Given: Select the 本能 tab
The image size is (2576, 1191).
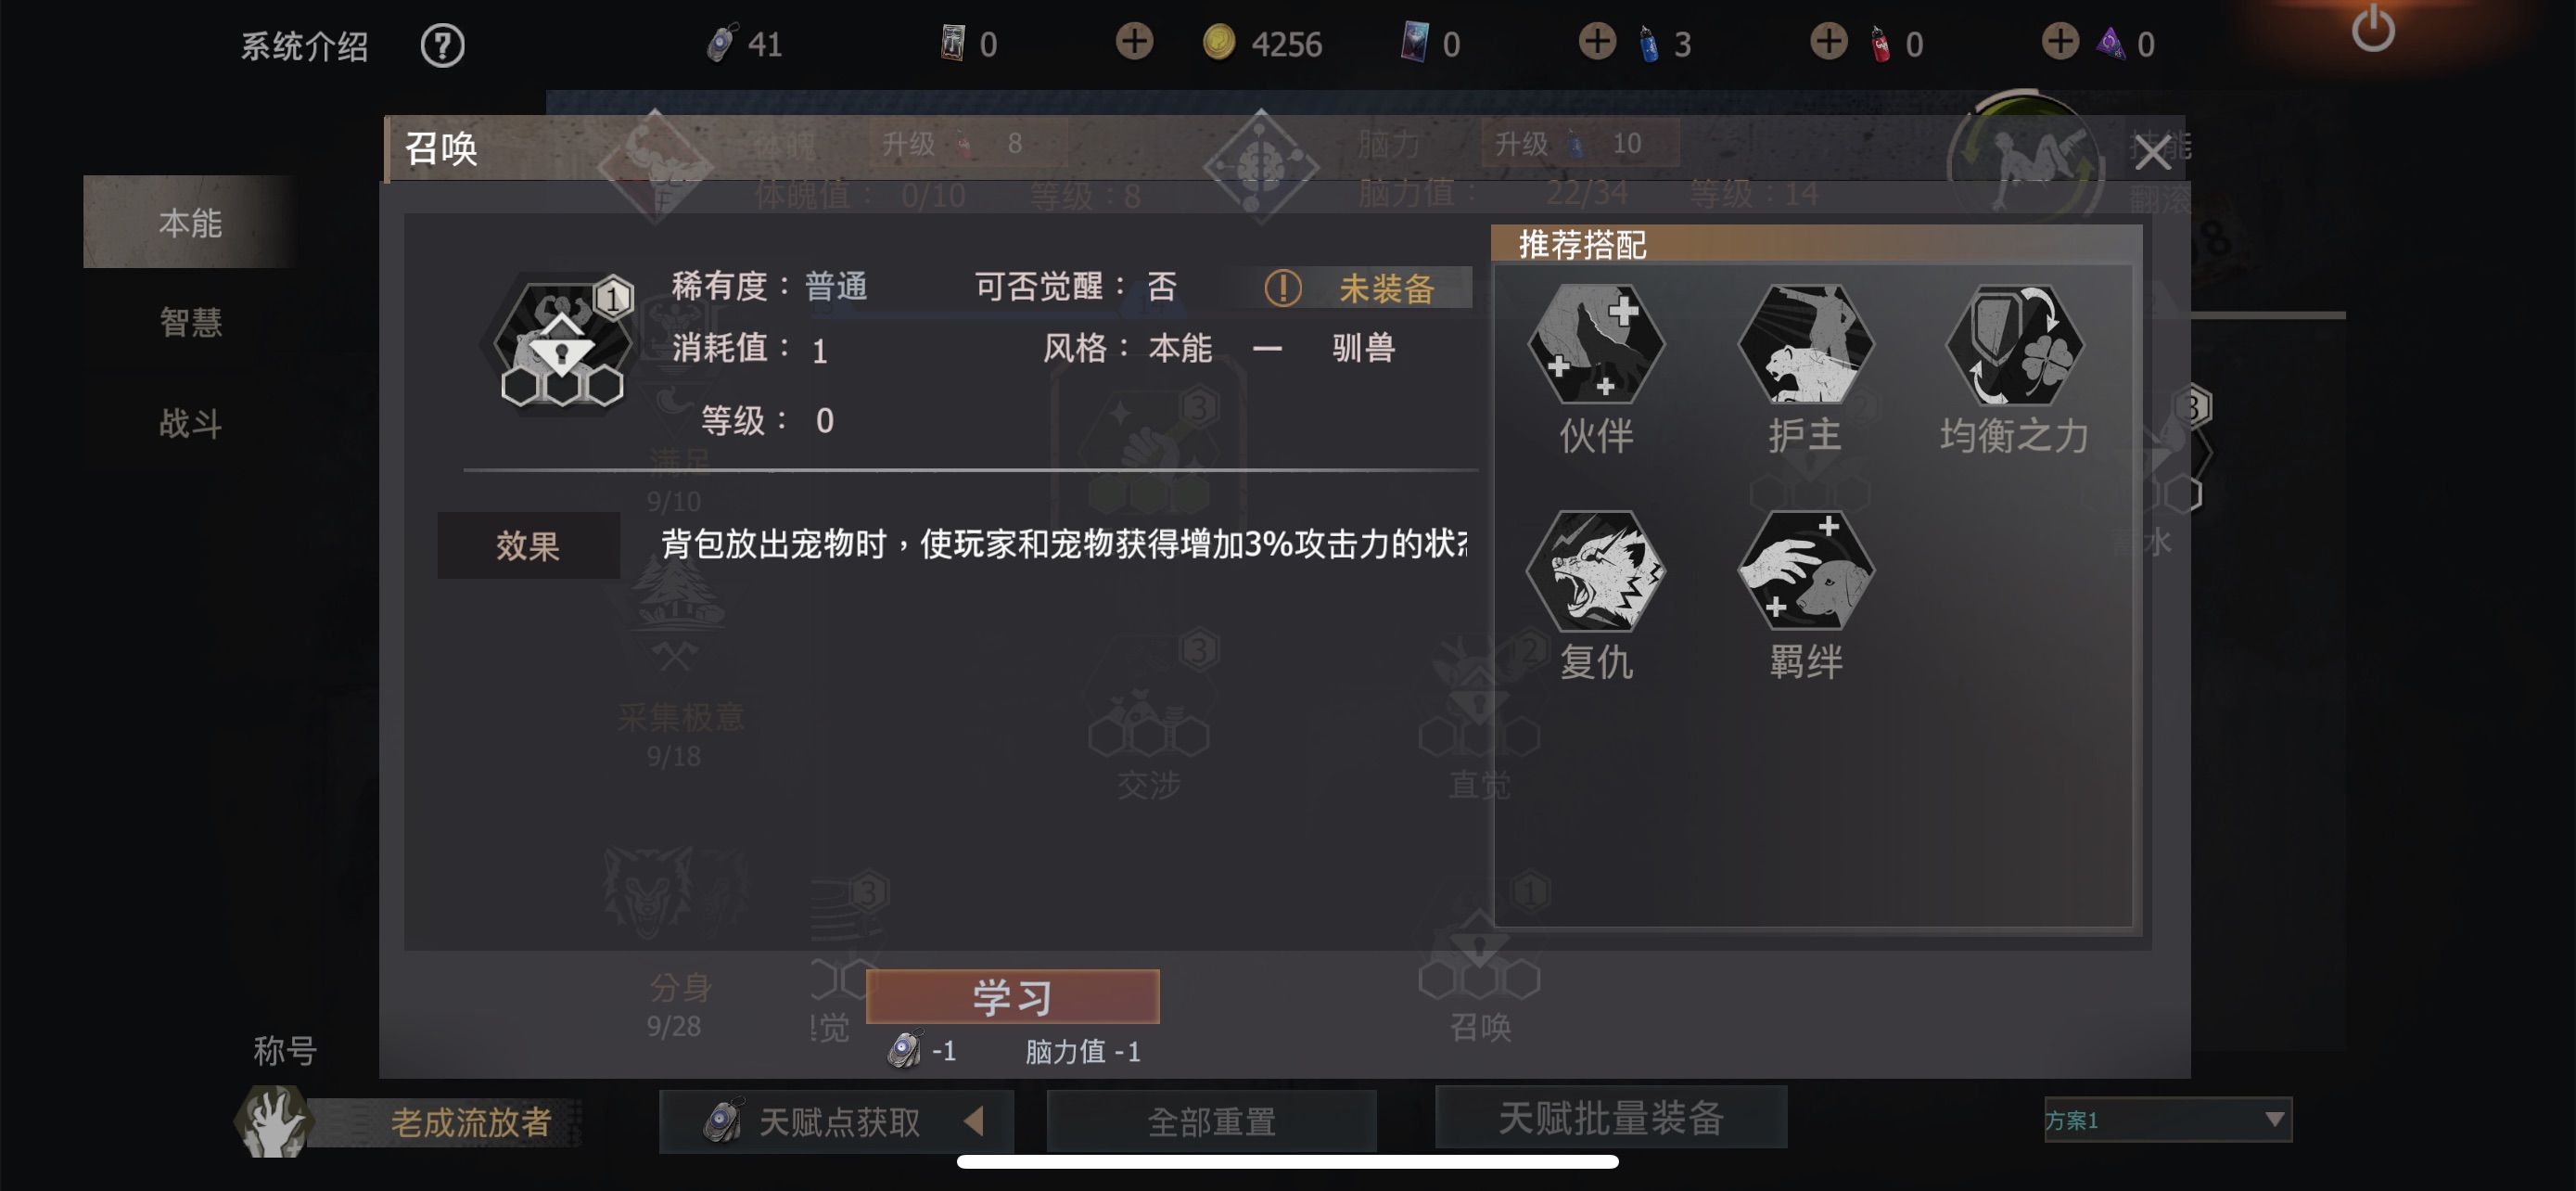Looking at the screenshot, I should click(x=190, y=222).
